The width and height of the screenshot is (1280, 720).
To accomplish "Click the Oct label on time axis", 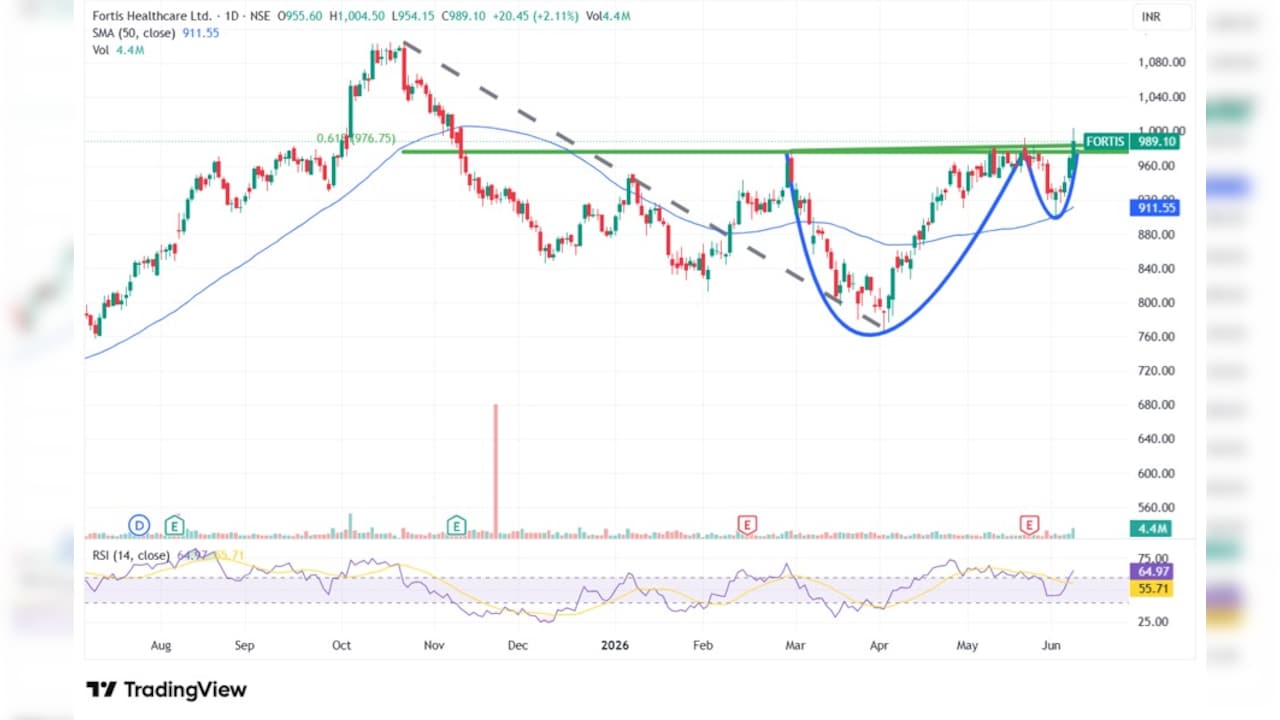I will point(341,646).
